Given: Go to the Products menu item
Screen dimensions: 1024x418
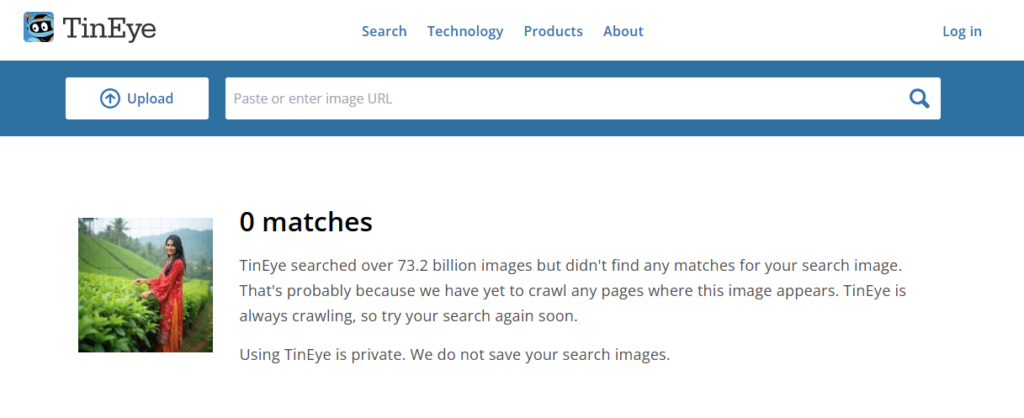Looking at the screenshot, I should pyautogui.click(x=553, y=31).
